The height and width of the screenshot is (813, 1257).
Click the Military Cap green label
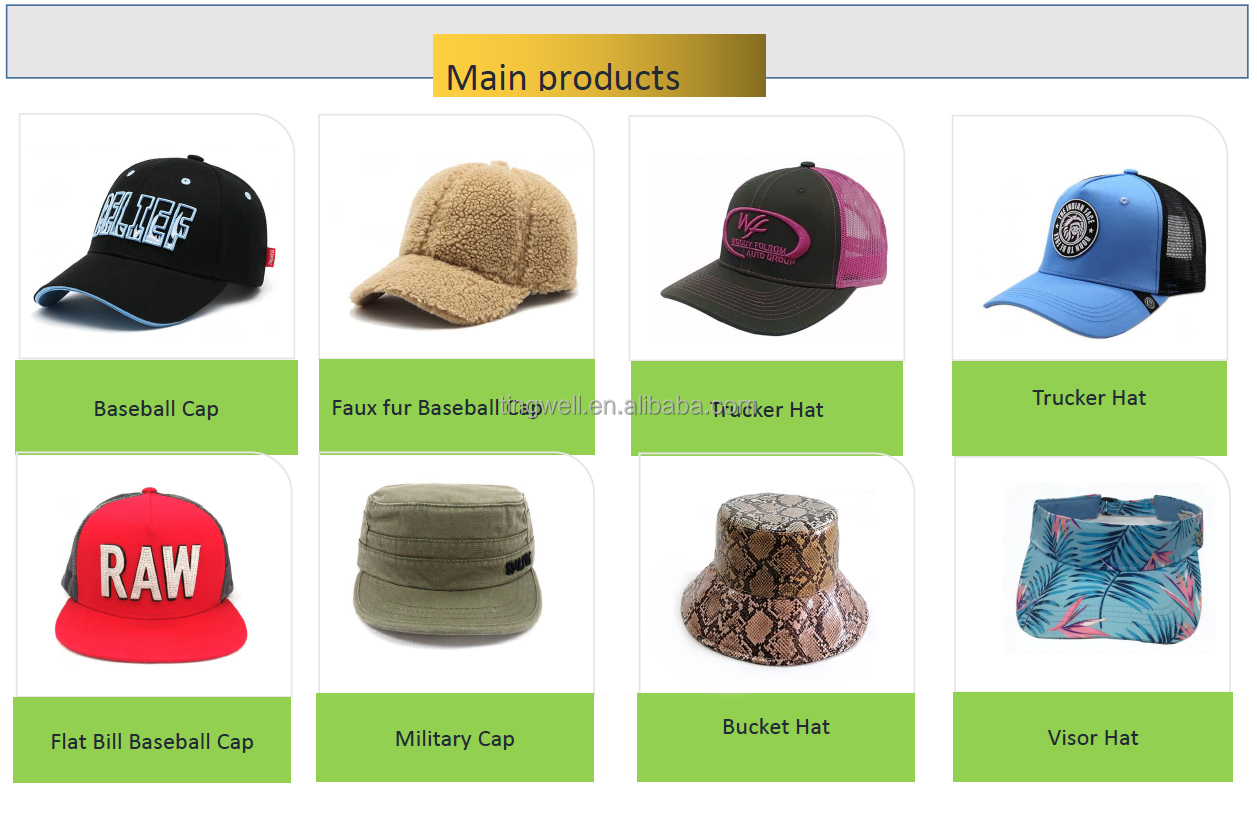coord(455,738)
